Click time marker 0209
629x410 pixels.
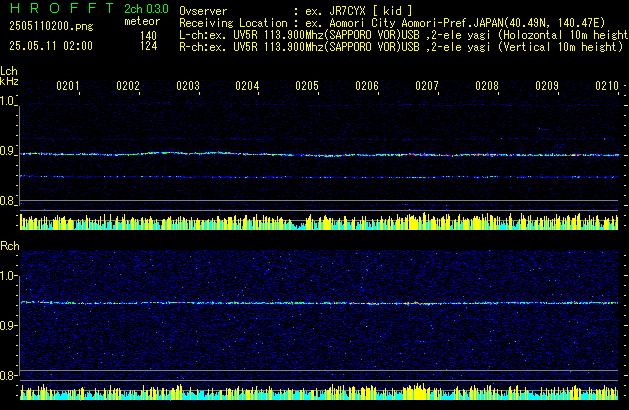pyautogui.click(x=547, y=86)
